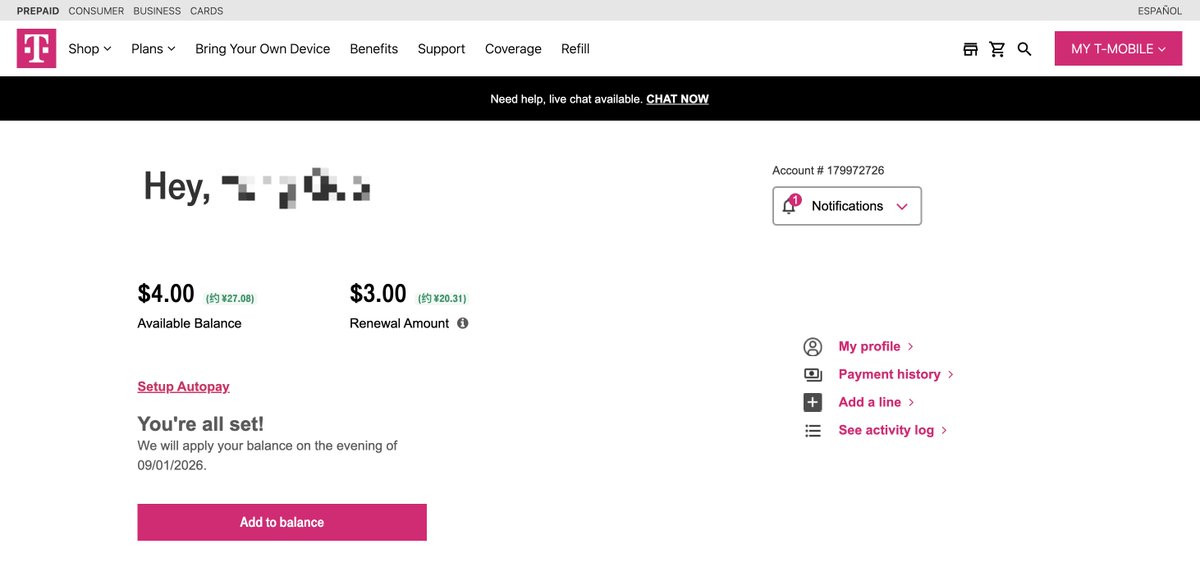Open Bring Your Own Device page
The height and width of the screenshot is (567, 1200).
pos(263,48)
